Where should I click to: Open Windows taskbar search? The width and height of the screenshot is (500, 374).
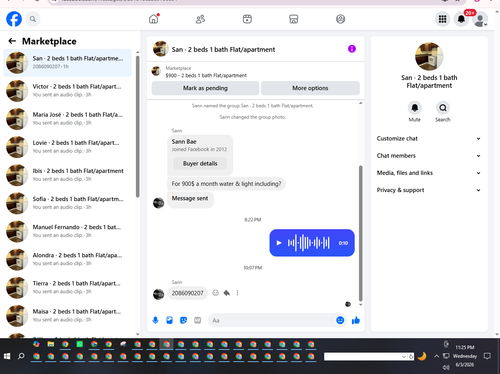click(21, 356)
